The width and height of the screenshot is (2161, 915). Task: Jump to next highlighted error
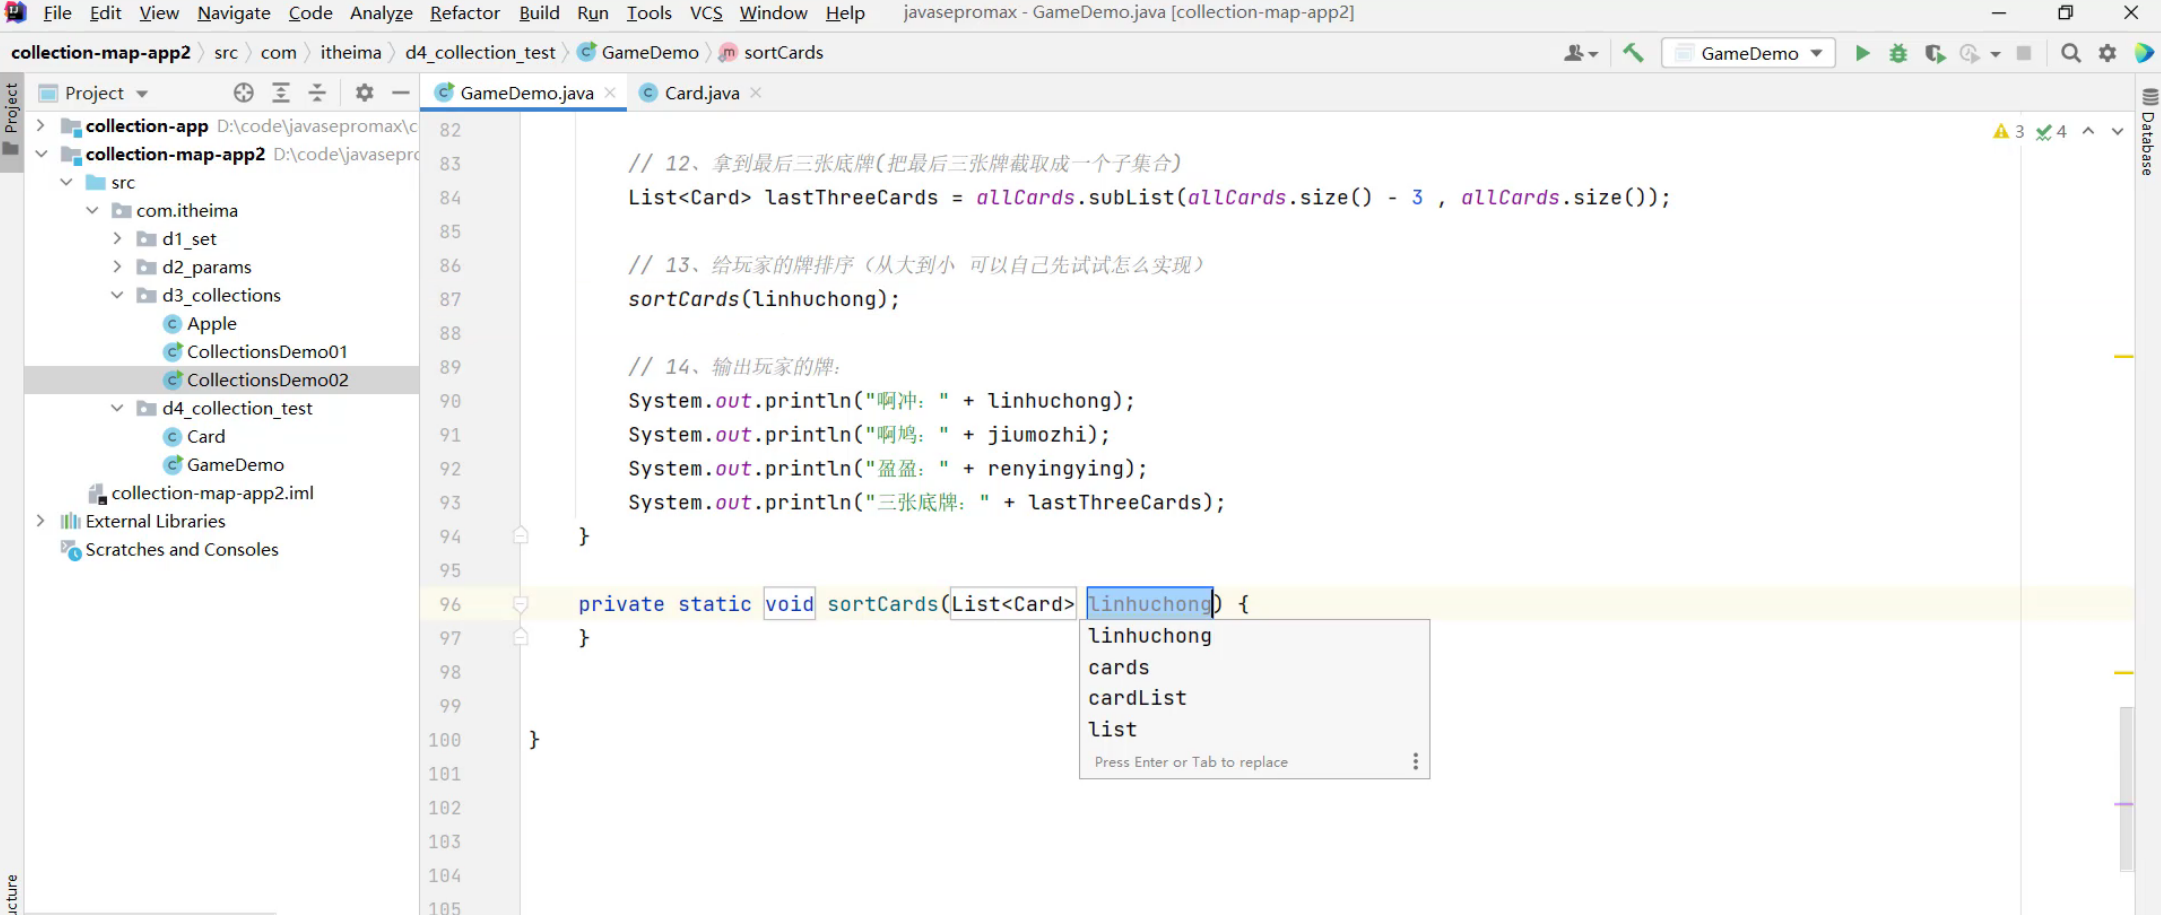pyautogui.click(x=2117, y=132)
